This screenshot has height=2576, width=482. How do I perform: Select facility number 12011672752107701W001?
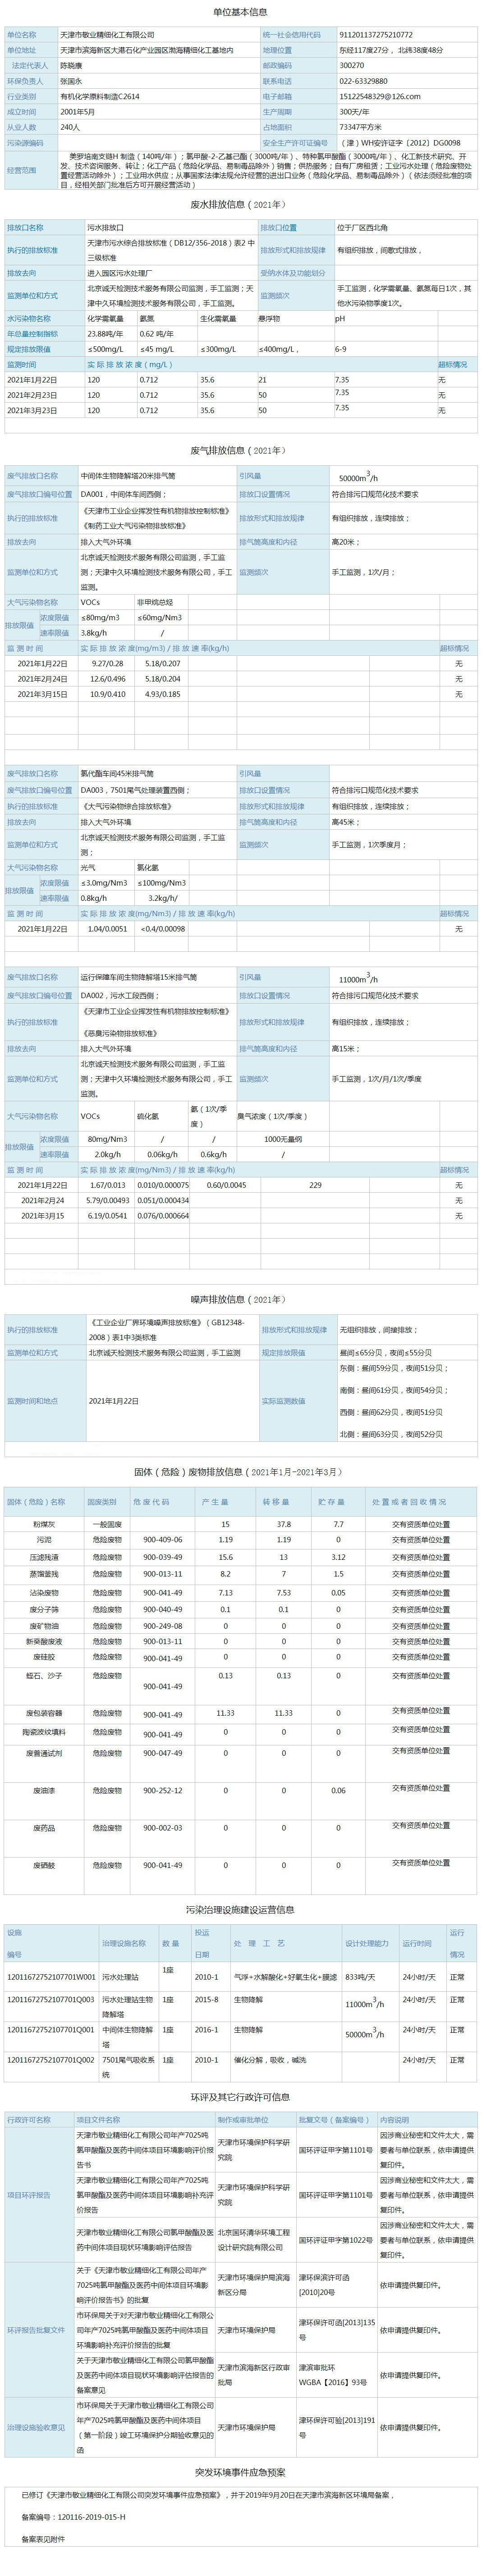pyautogui.click(x=52, y=1977)
